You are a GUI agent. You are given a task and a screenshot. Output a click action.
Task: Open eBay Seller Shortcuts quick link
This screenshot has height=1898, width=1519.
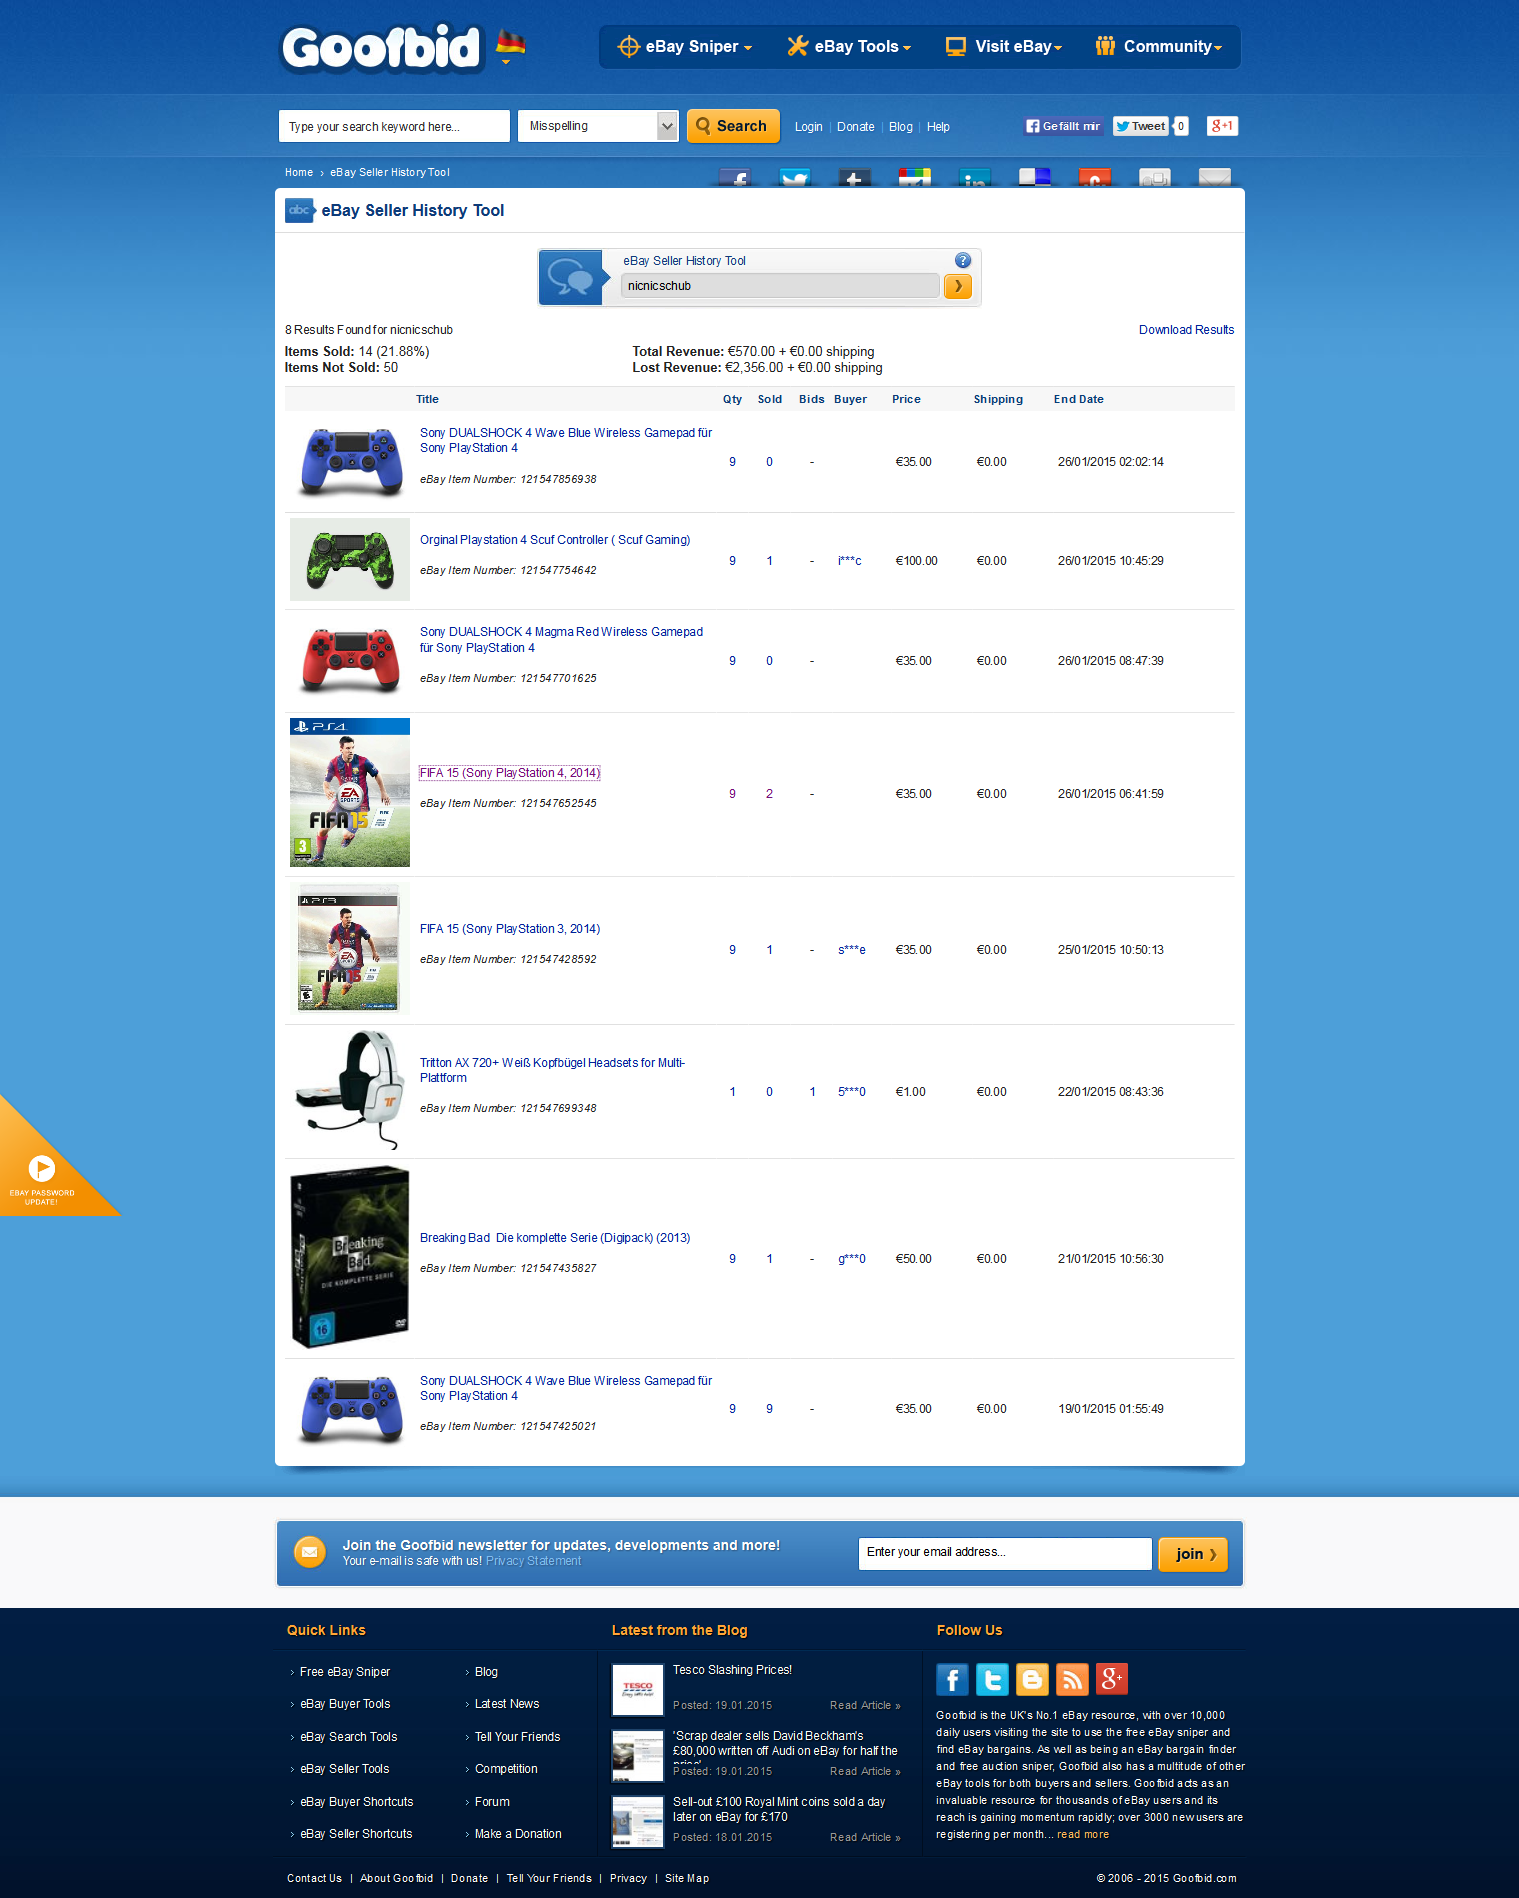tap(356, 1834)
